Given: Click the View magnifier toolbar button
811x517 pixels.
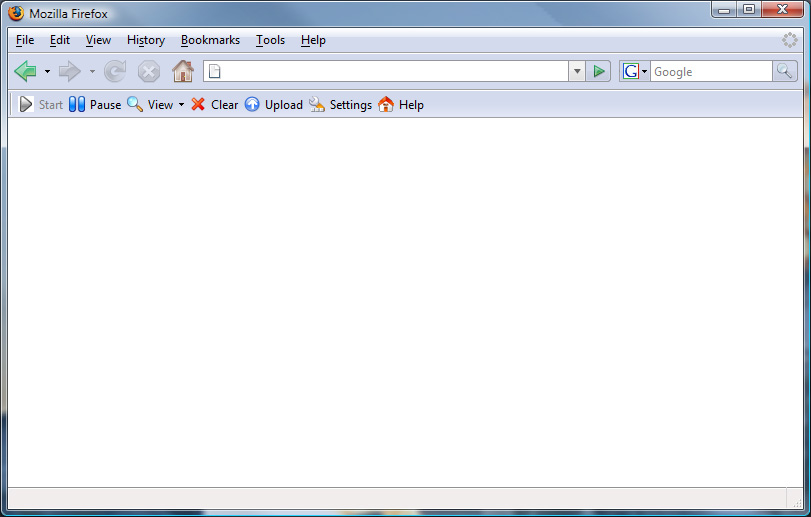Looking at the screenshot, I should pyautogui.click(x=150, y=104).
